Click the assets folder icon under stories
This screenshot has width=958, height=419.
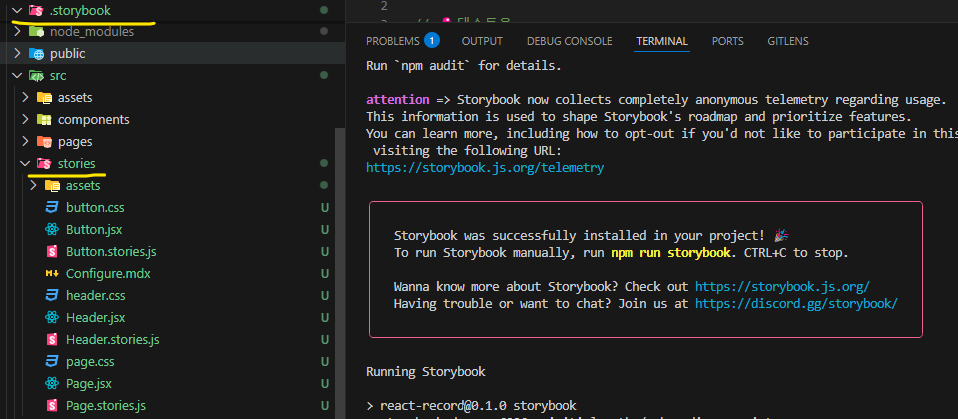point(52,186)
